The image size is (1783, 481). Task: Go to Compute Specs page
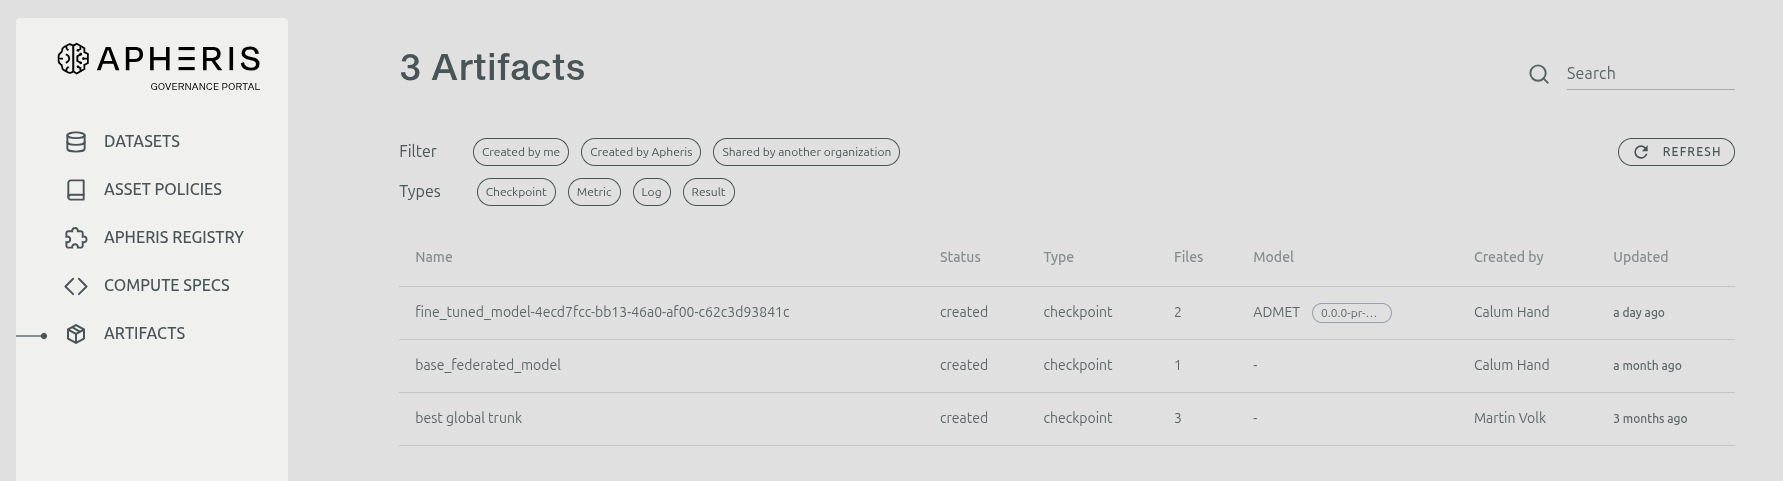pyautogui.click(x=166, y=286)
